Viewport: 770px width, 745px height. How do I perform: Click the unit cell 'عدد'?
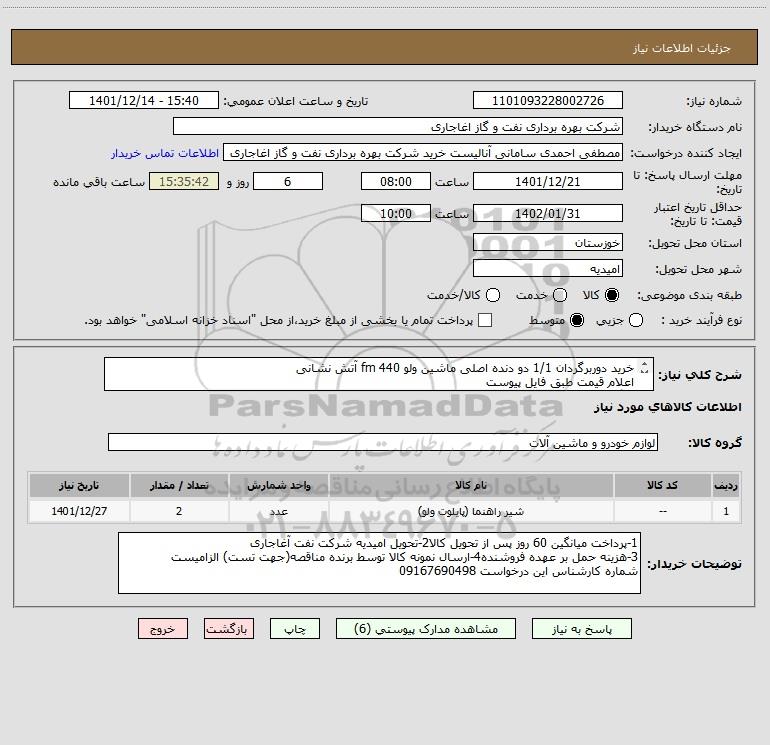[278, 511]
